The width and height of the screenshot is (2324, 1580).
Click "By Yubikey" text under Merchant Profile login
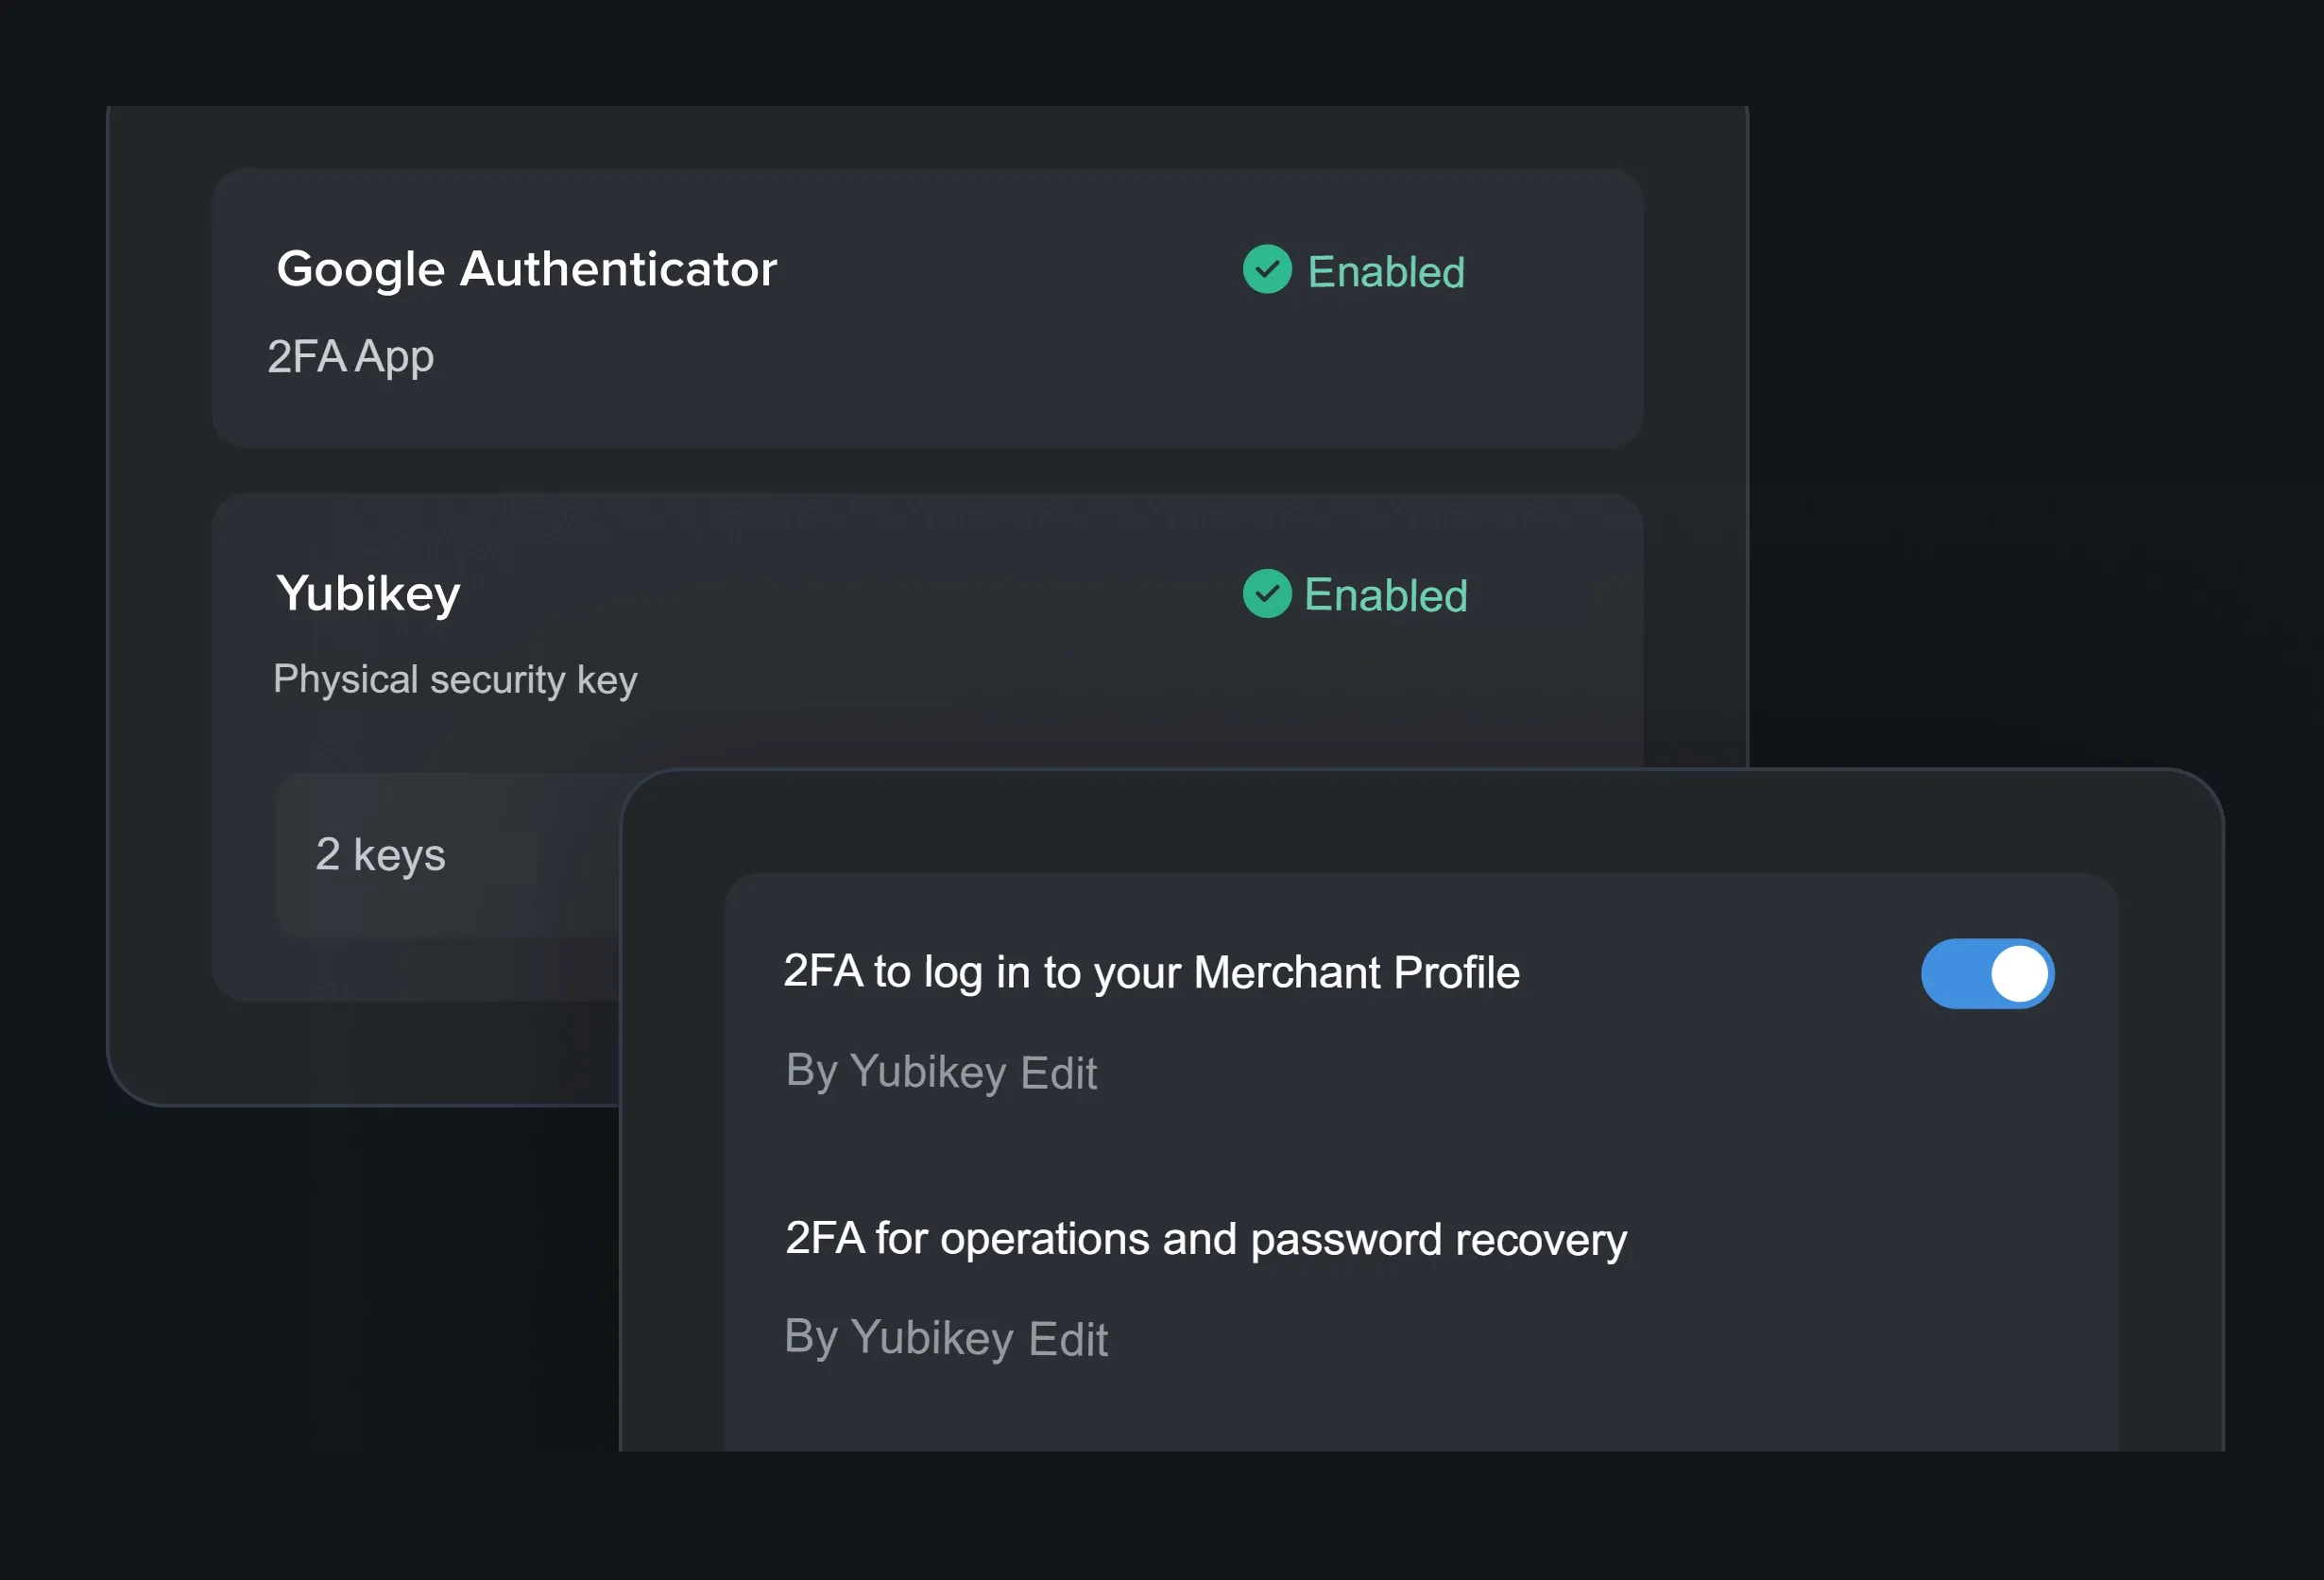896,1072
